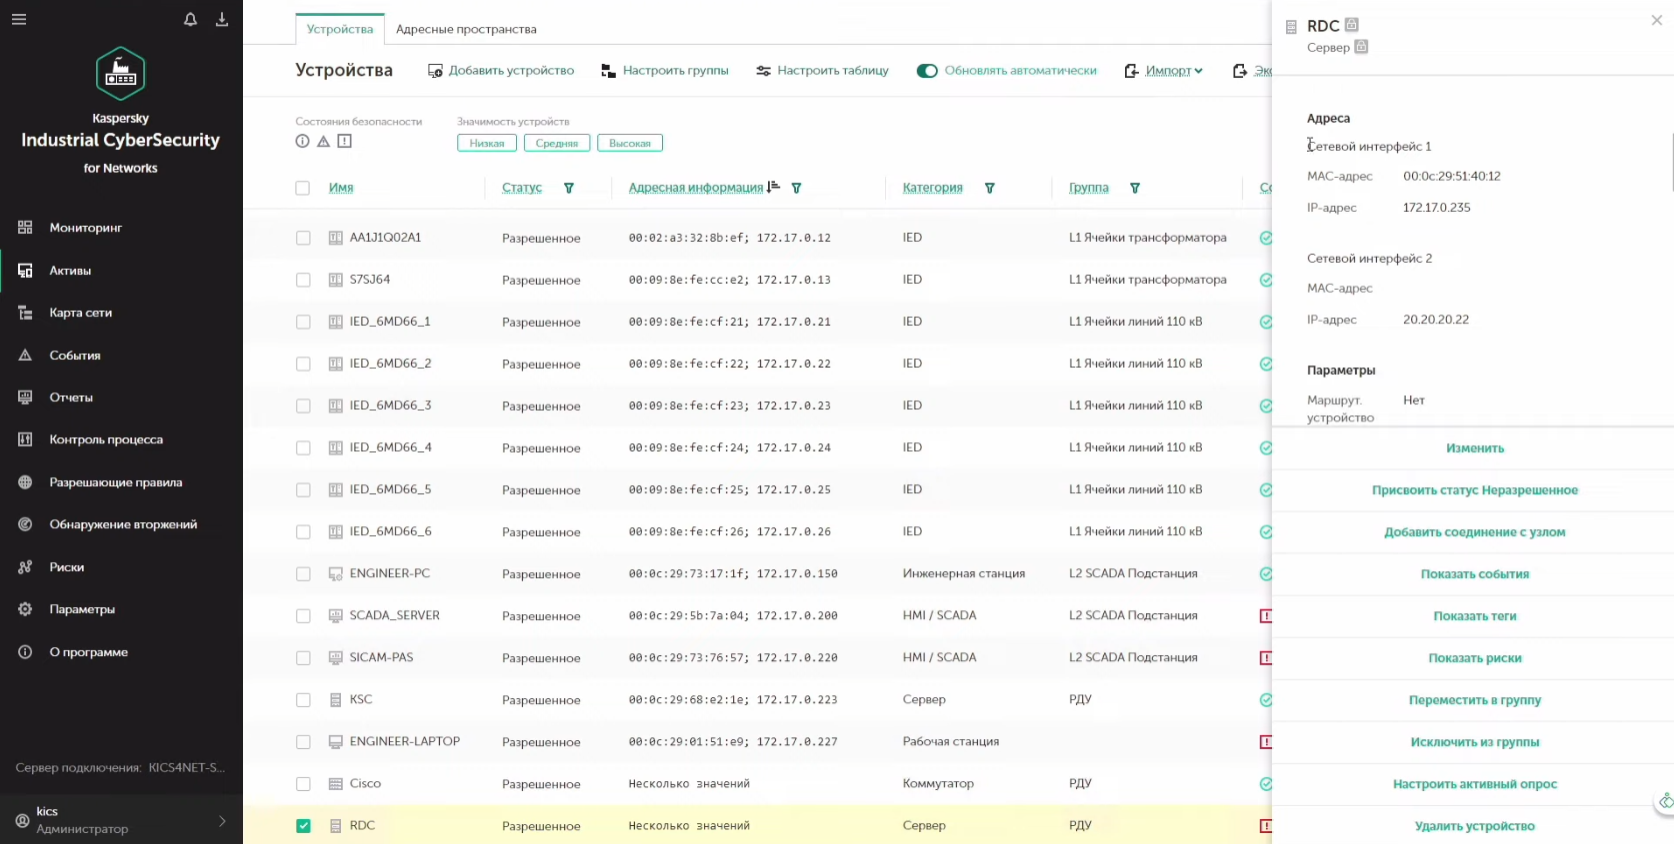This screenshot has width=1674, height=844.
Task: Close the RDC details panel
Action: point(1657,20)
